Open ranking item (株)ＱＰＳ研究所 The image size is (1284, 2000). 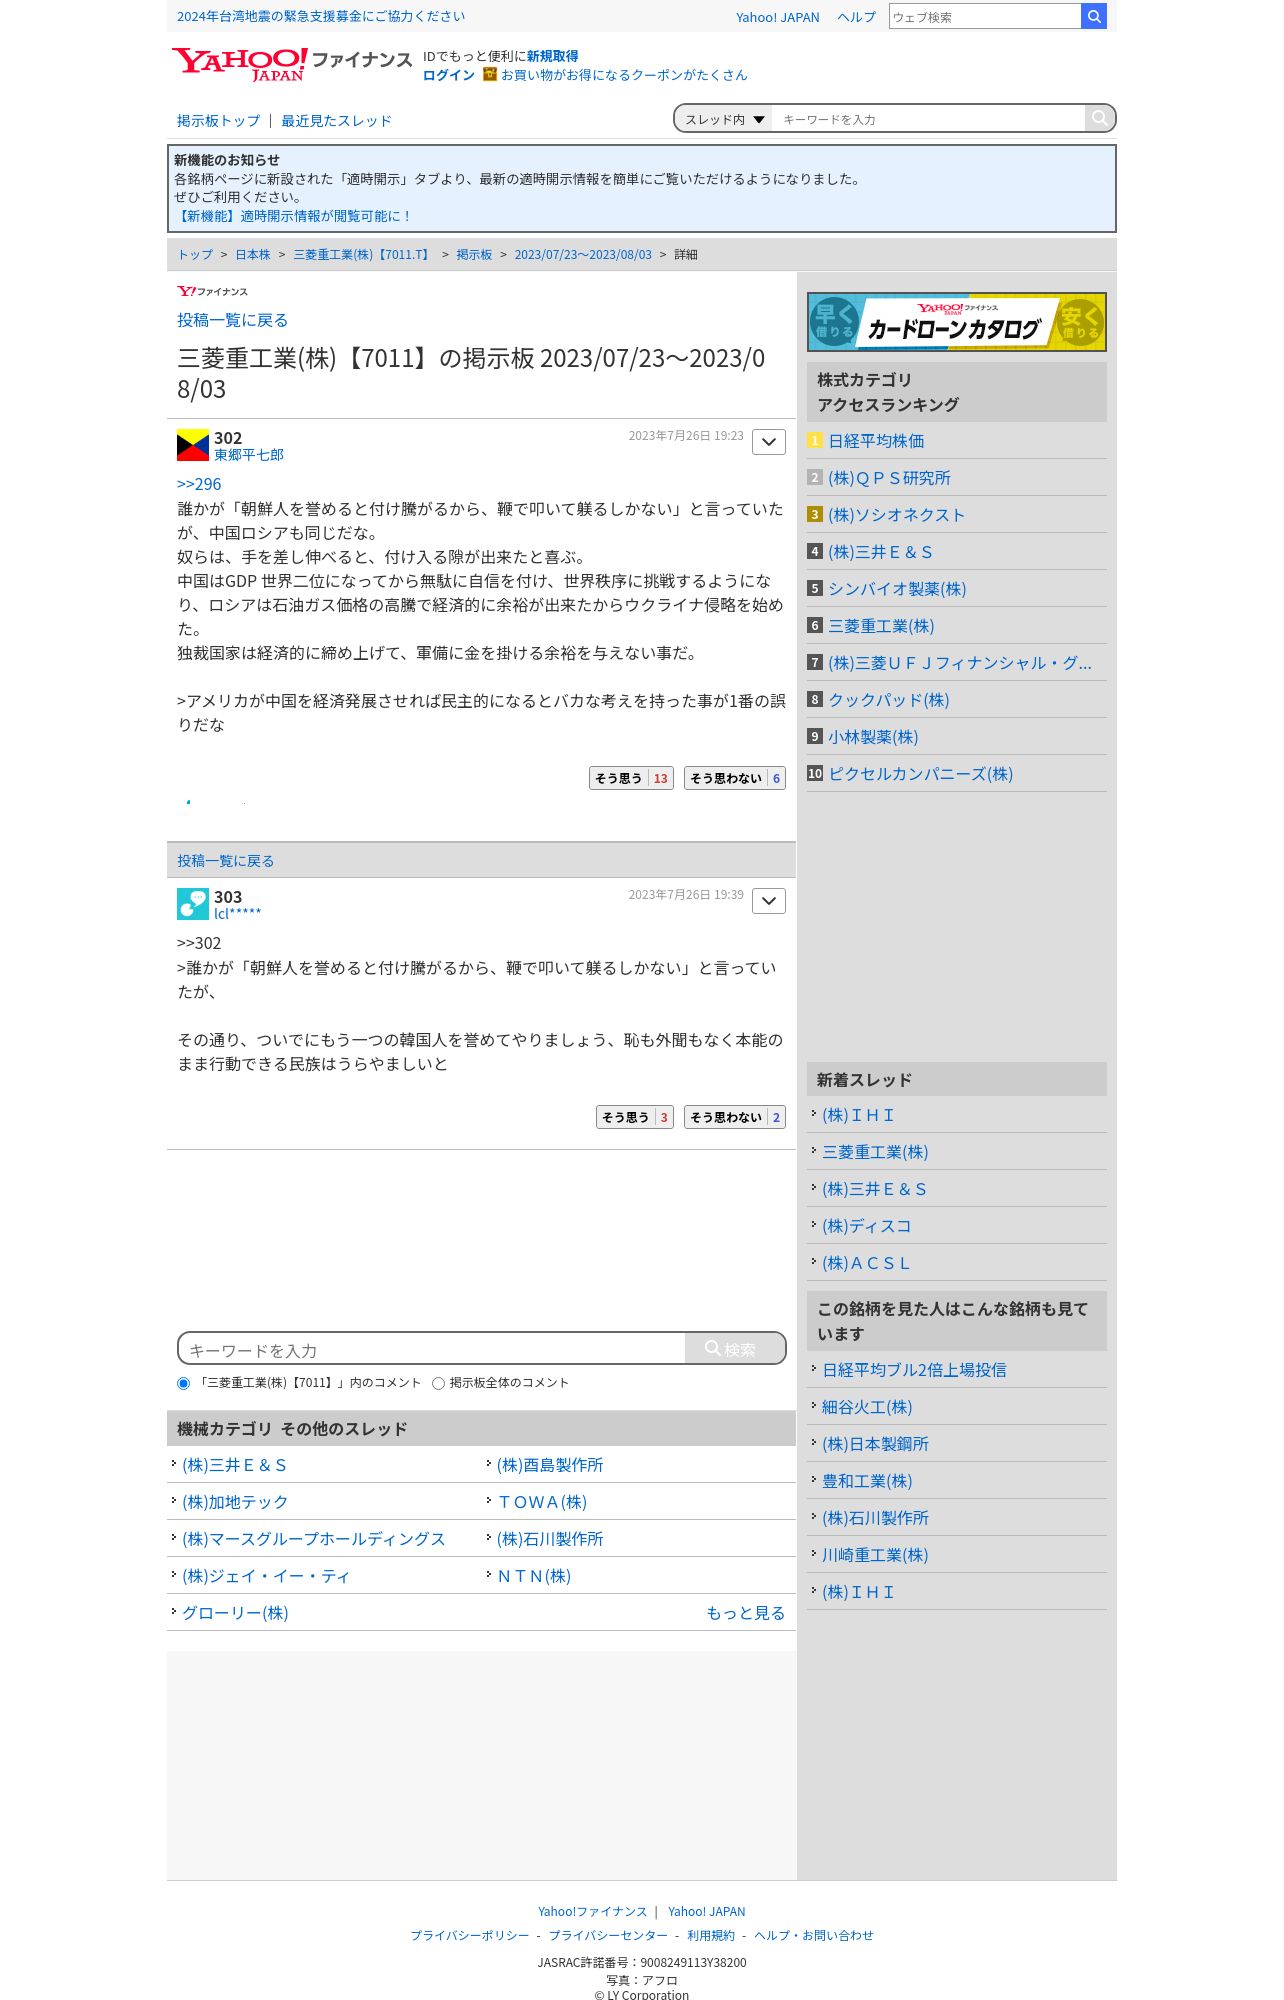tap(889, 478)
